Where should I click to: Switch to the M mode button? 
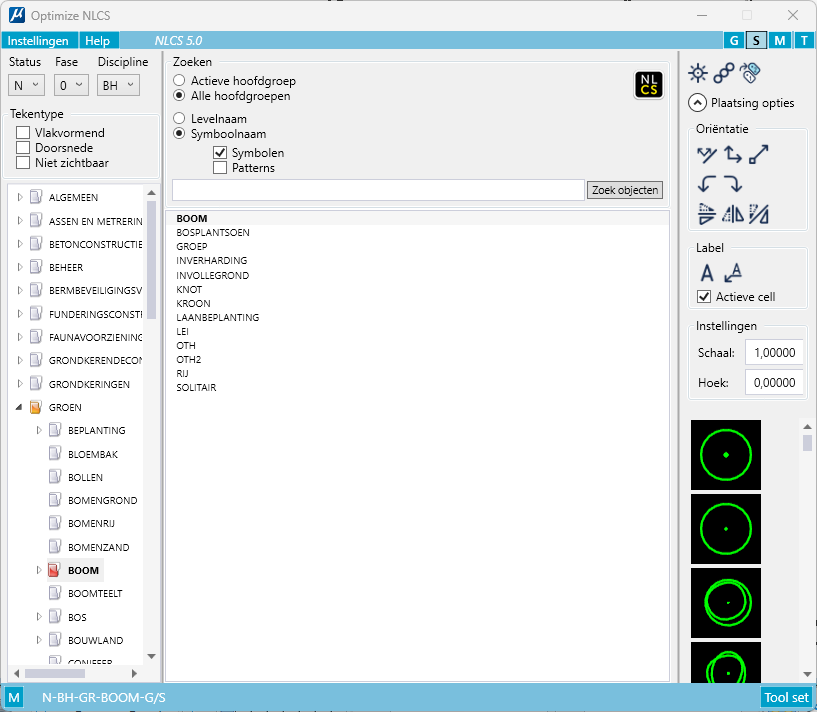(x=779, y=40)
